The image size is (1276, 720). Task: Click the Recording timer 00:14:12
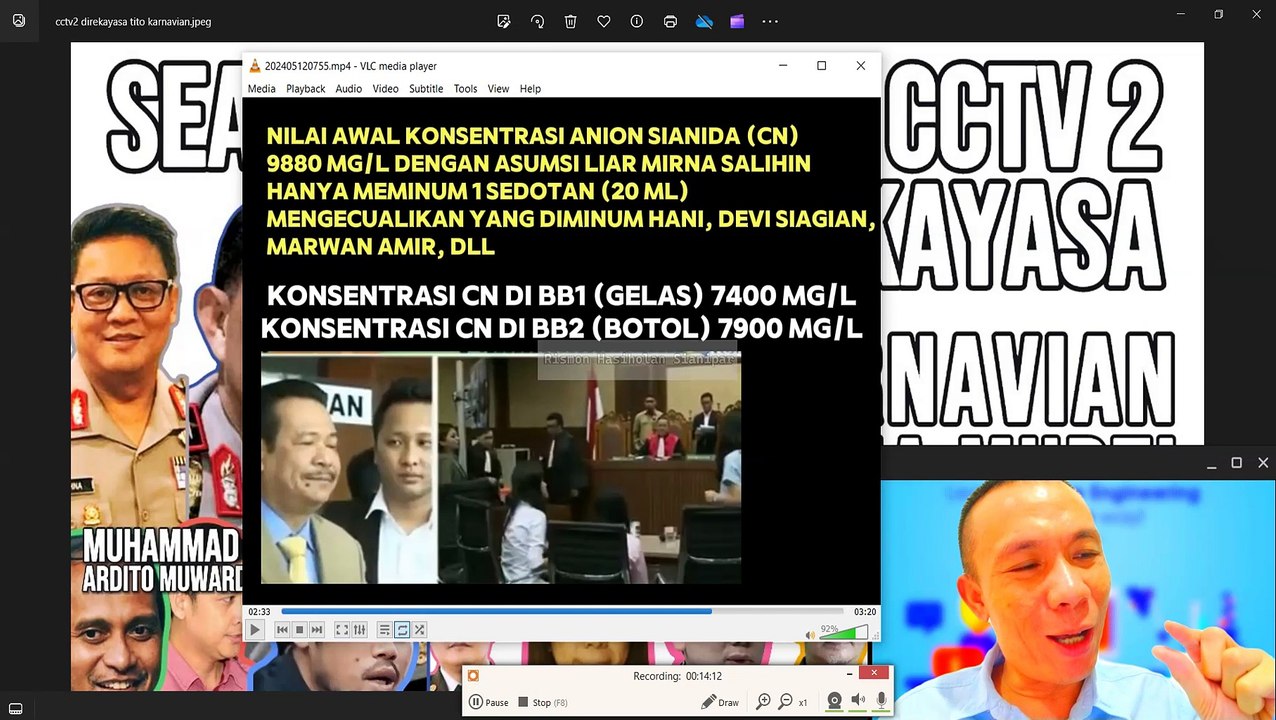(677, 677)
